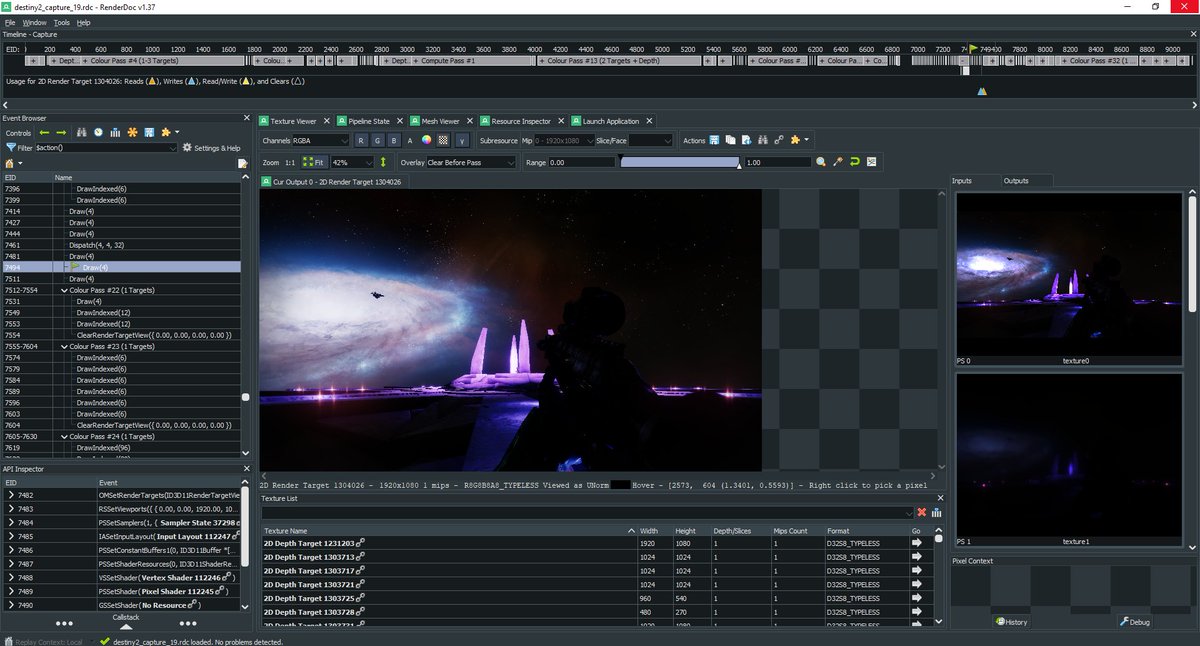The image size is (1200, 646).
Task: Go to next drawcall with green right arrow
Action: click(x=61, y=132)
